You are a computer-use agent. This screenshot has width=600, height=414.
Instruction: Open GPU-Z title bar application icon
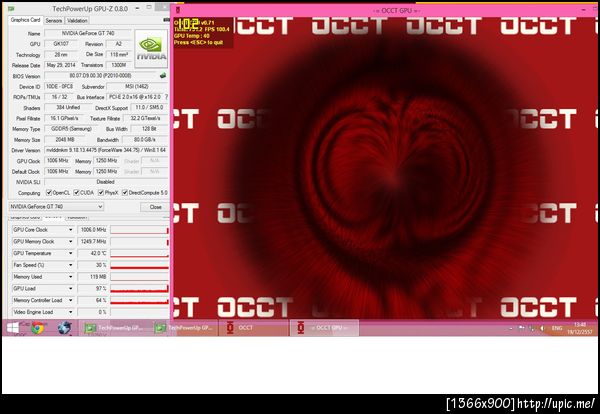pyautogui.click(x=11, y=8)
